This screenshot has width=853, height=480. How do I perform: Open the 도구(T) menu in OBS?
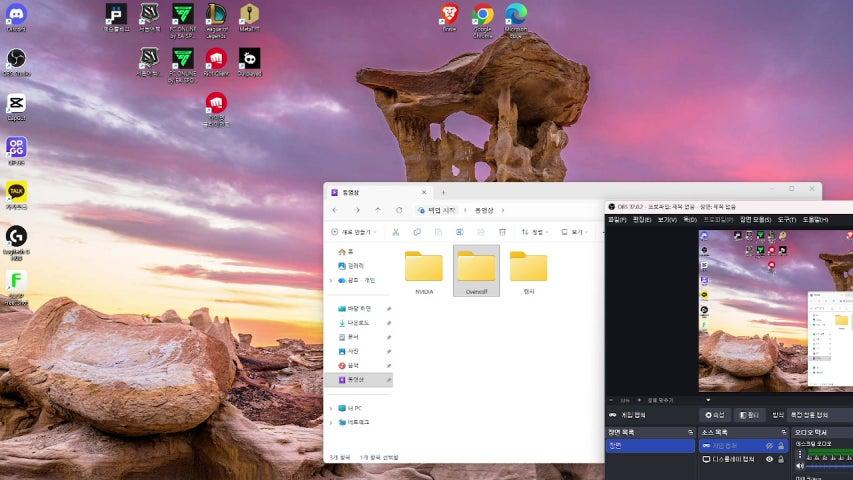coord(787,219)
